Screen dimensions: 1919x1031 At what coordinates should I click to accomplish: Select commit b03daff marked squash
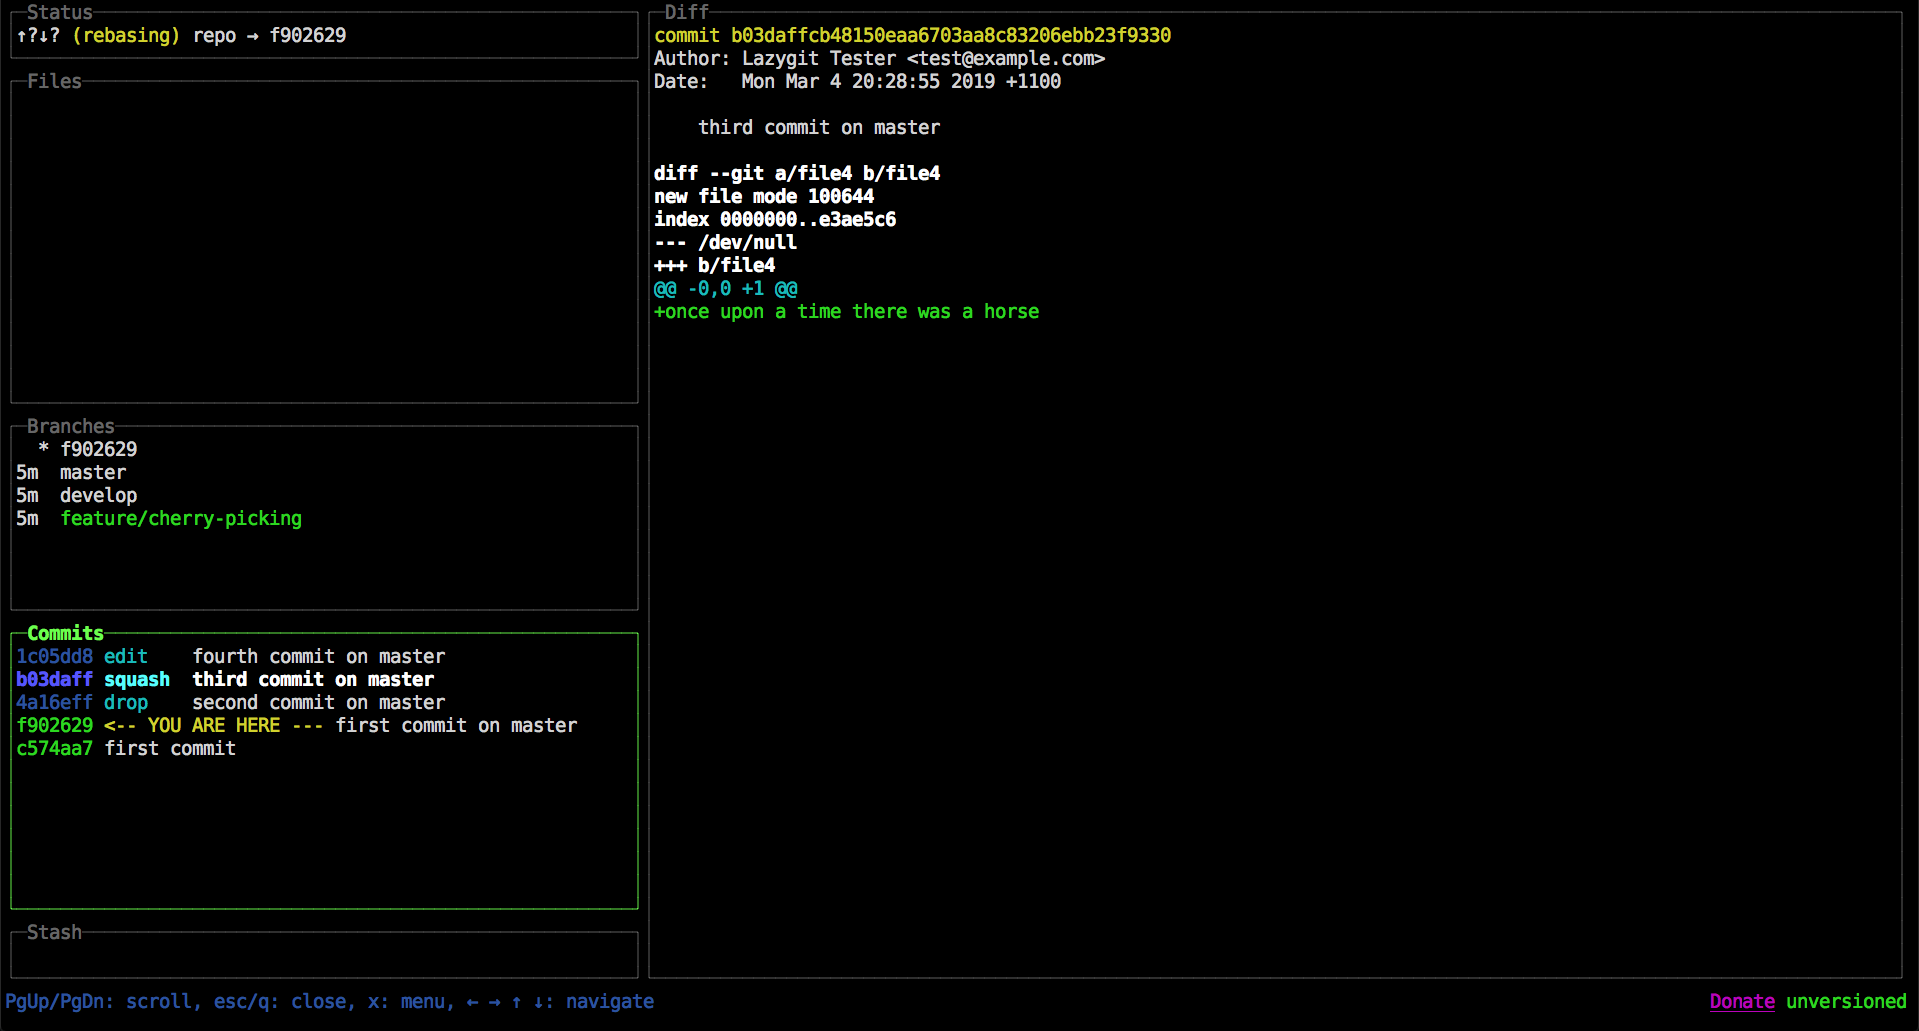(324, 679)
